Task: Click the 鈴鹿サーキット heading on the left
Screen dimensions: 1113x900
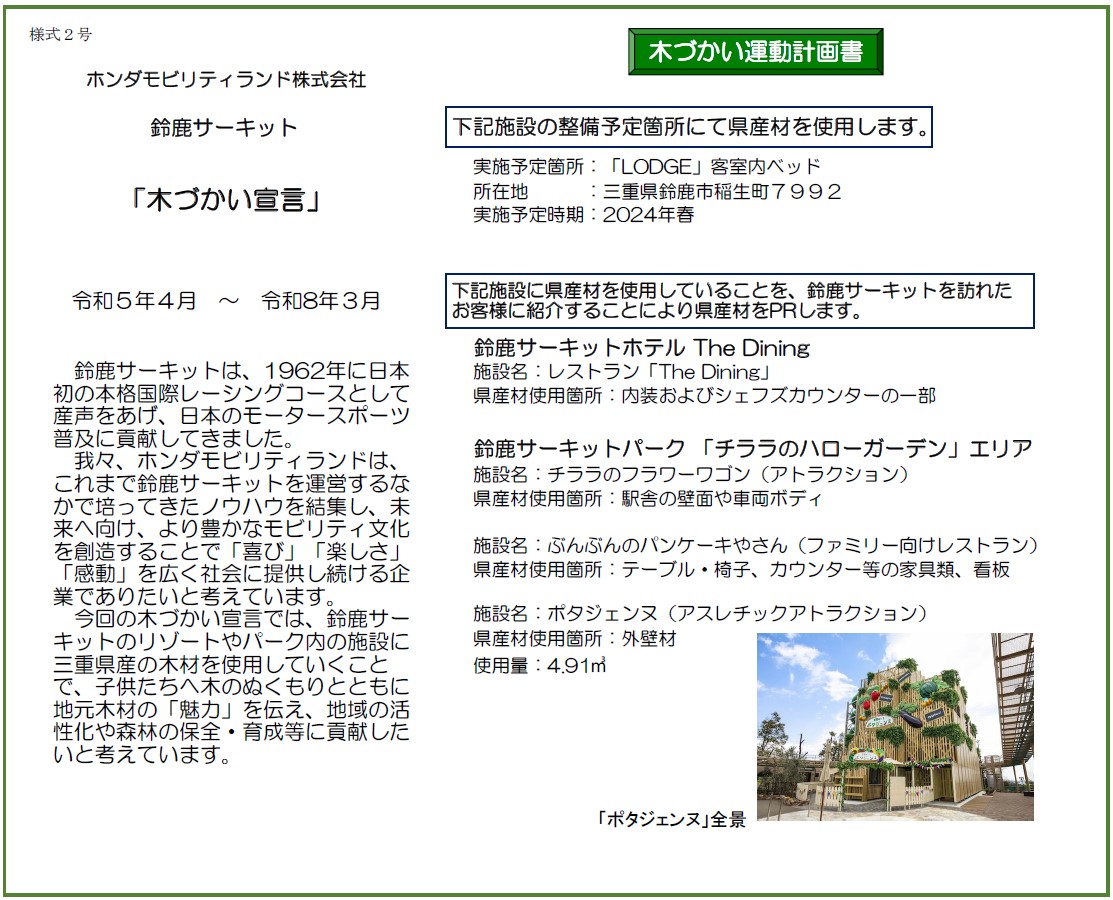Action: click(224, 128)
